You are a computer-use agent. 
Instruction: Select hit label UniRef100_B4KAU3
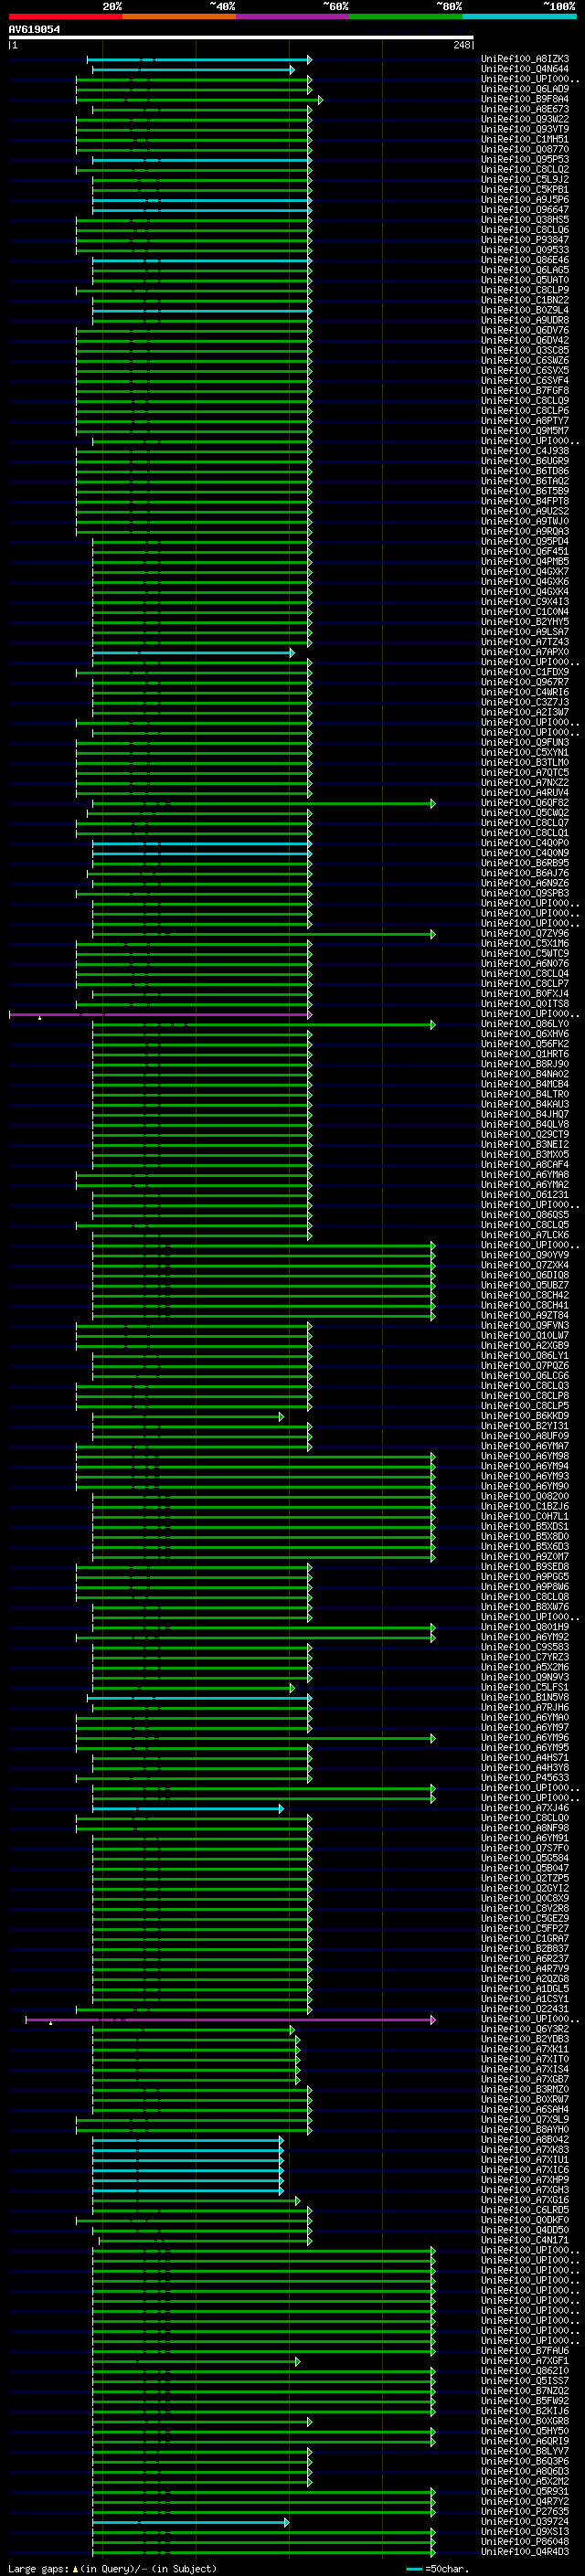pyautogui.click(x=525, y=1104)
